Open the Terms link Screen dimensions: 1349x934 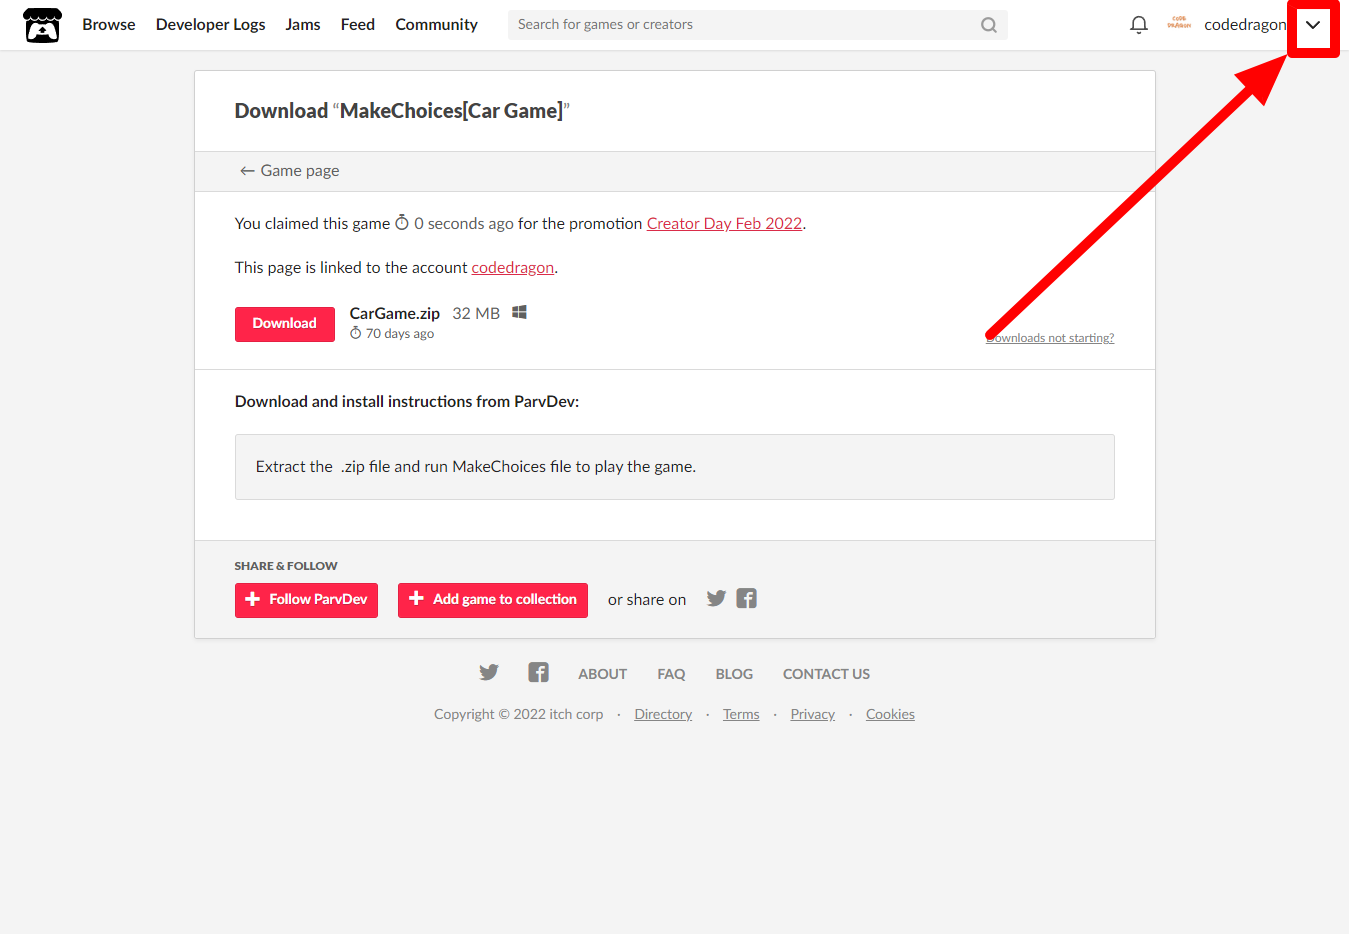pos(741,714)
